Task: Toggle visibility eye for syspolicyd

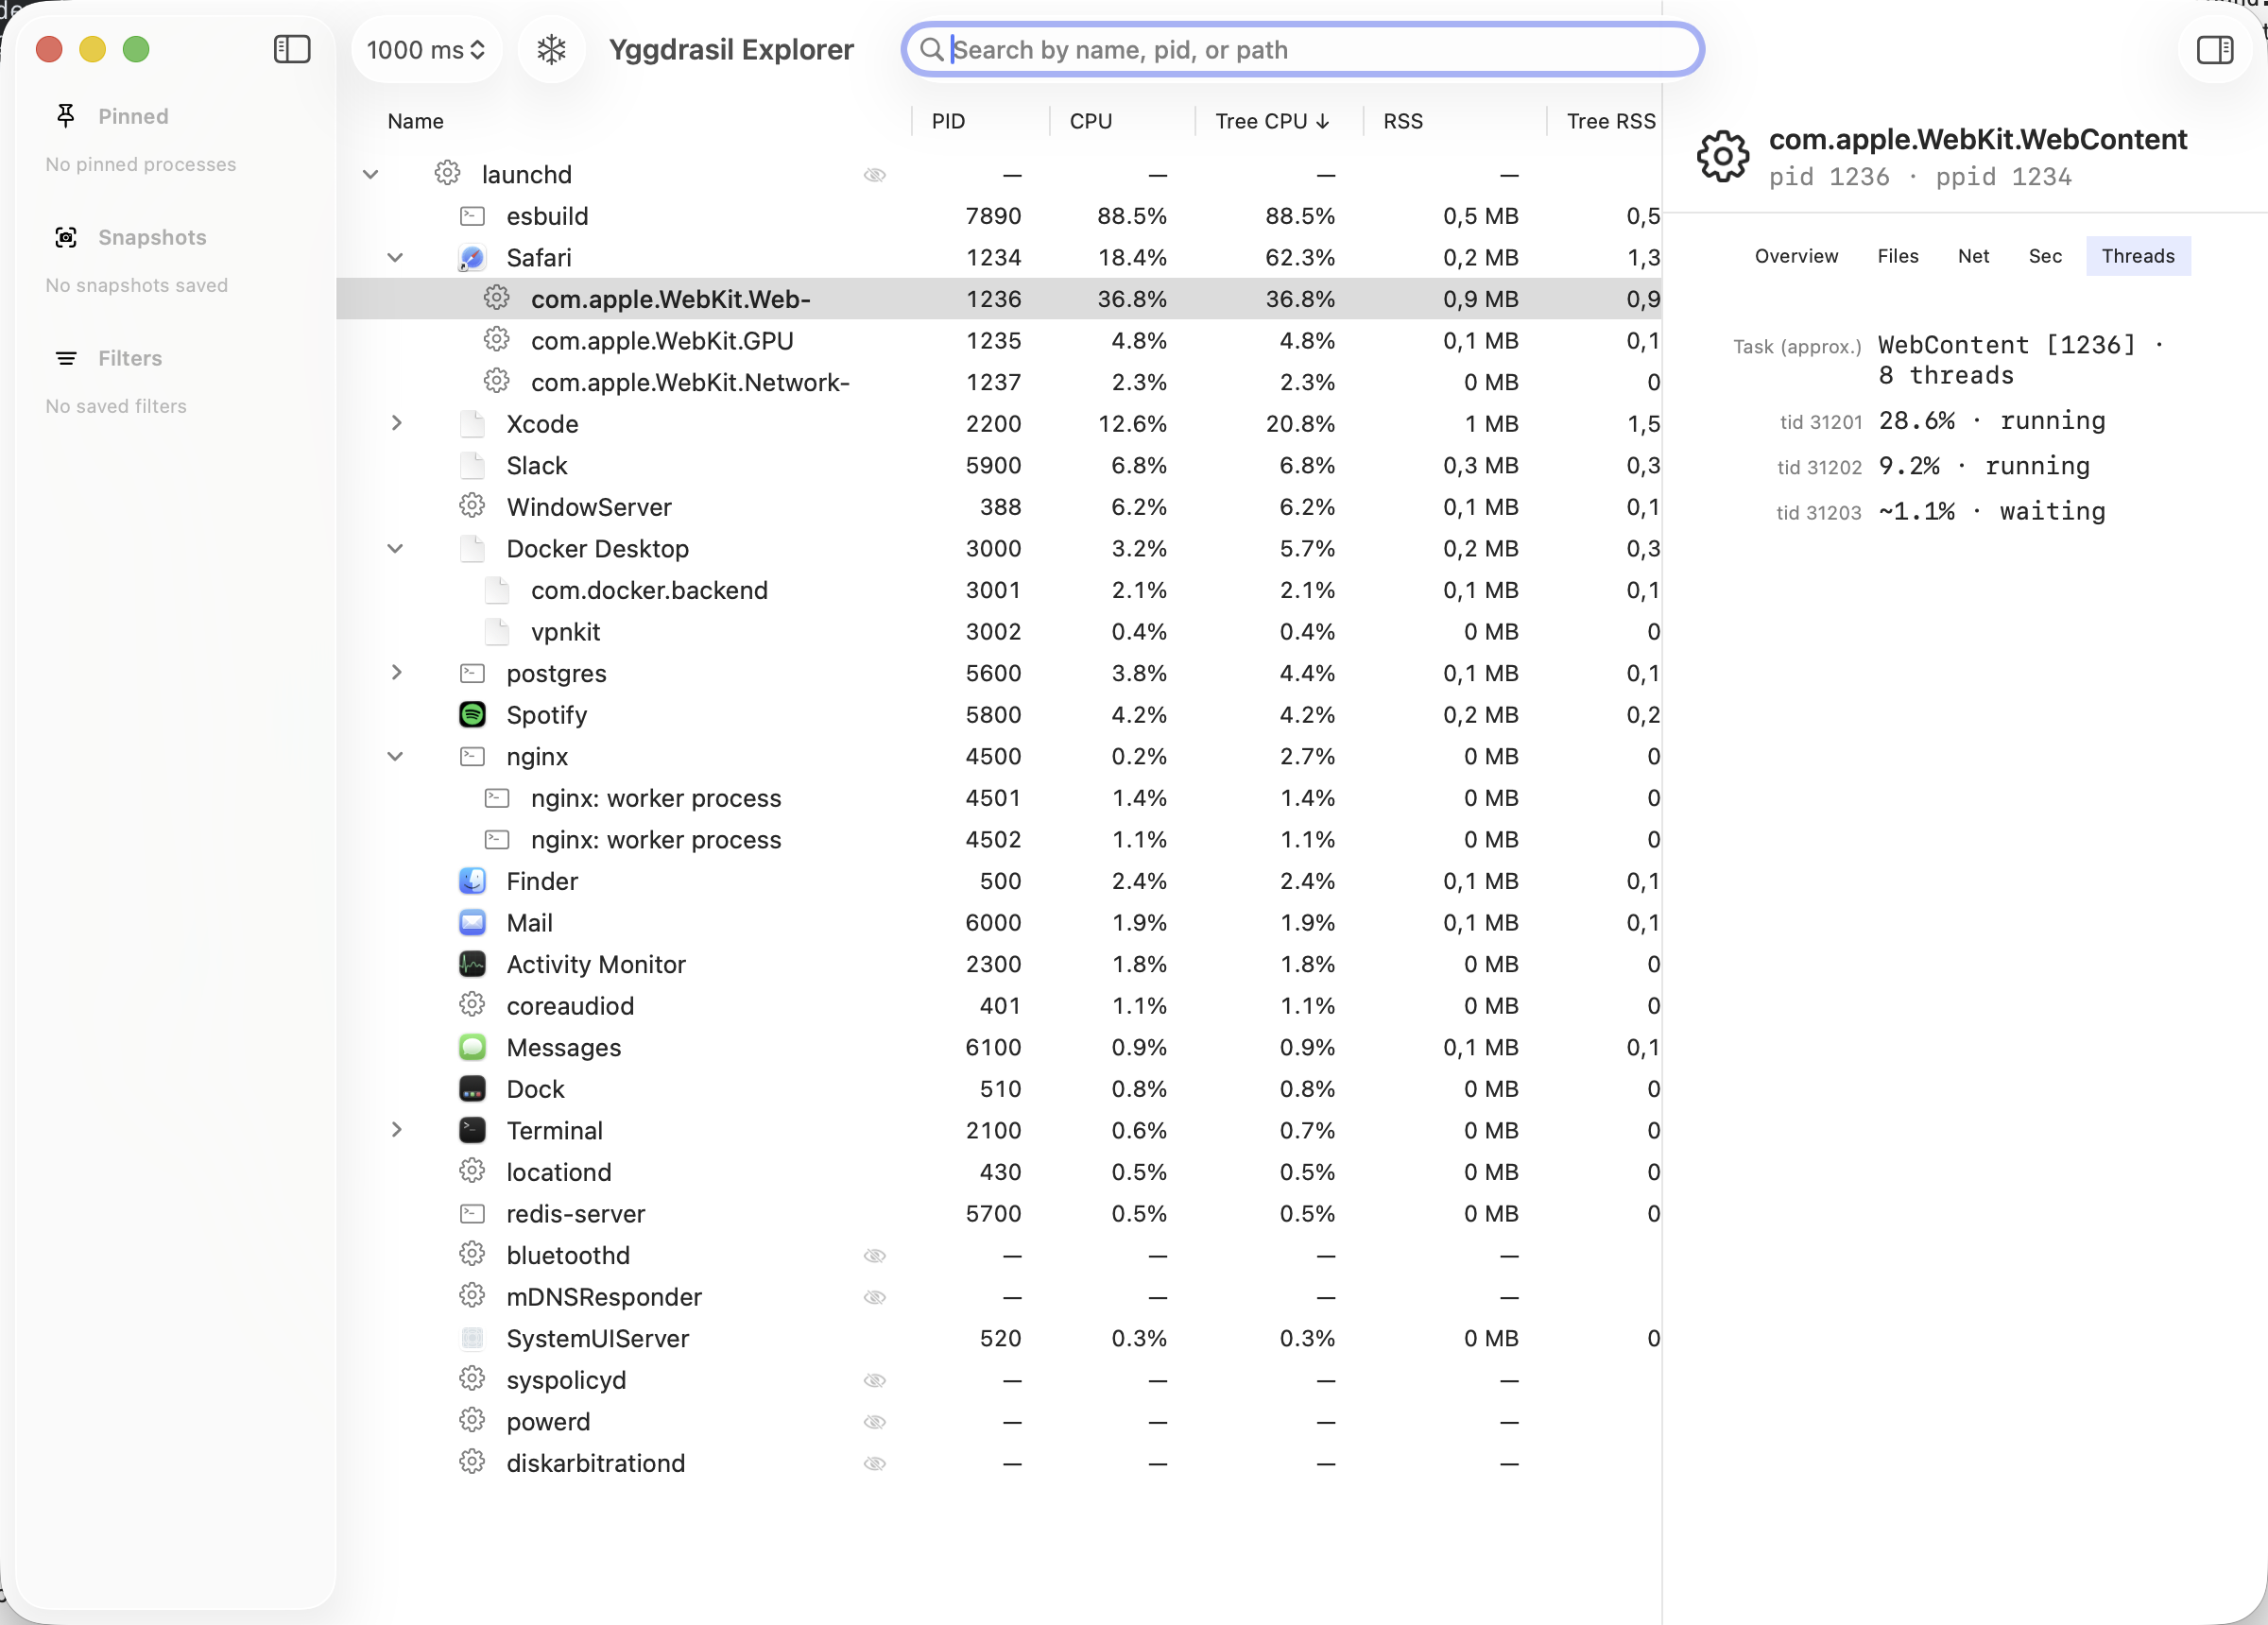Action: click(x=875, y=1381)
